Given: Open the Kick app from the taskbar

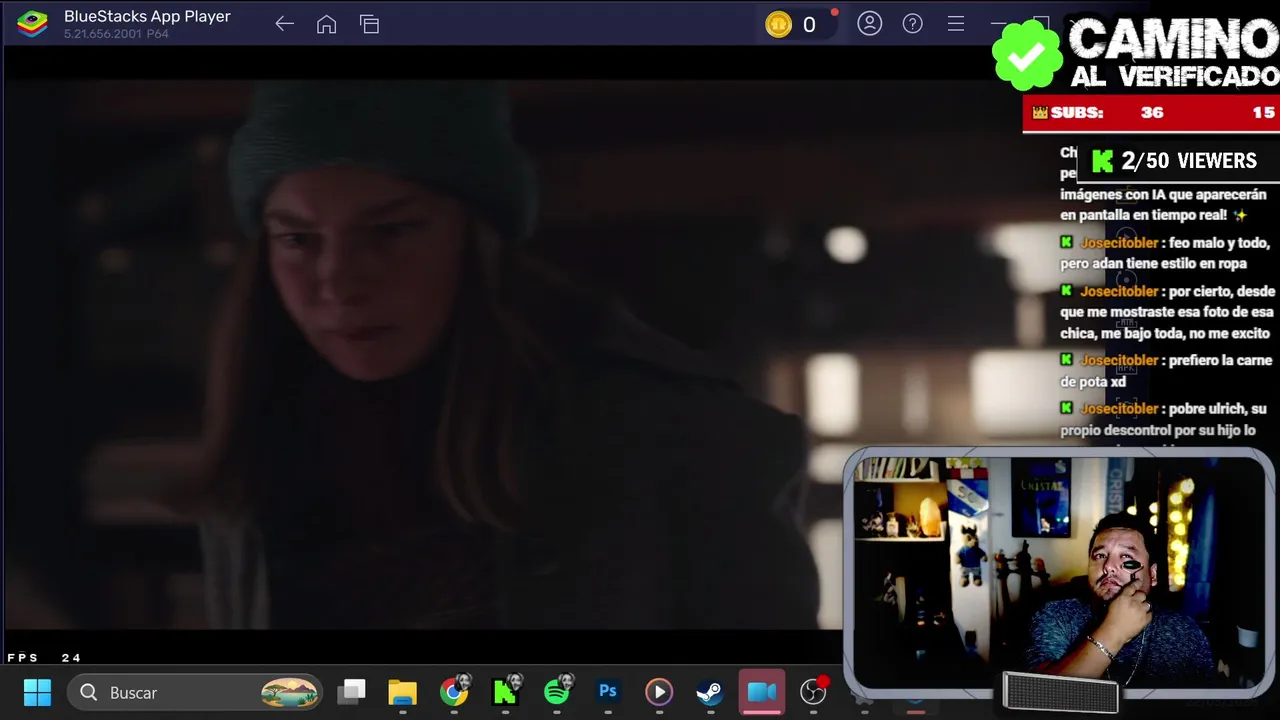Looking at the screenshot, I should pyautogui.click(x=507, y=691).
